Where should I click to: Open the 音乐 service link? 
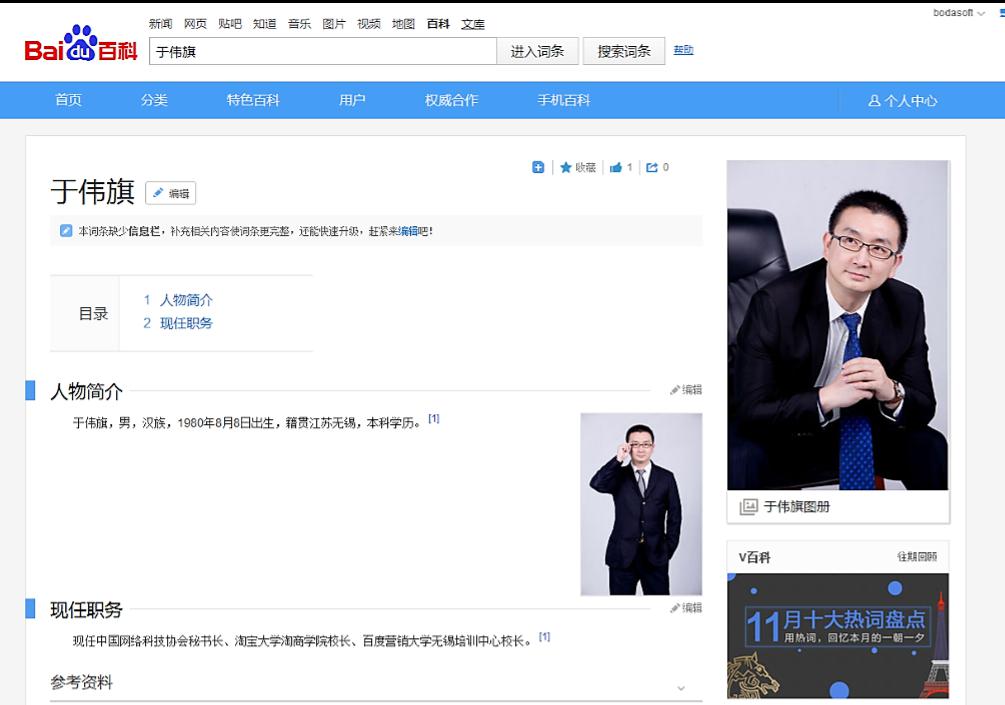point(299,24)
